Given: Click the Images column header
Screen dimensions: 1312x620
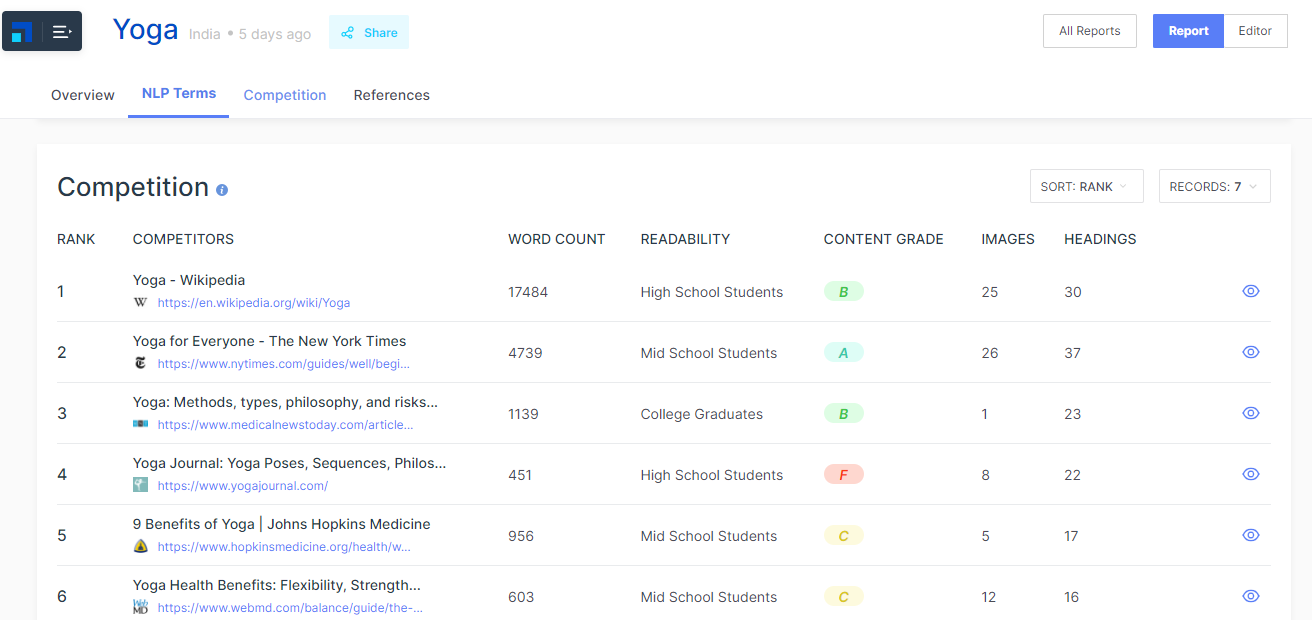Looking at the screenshot, I should (x=1008, y=239).
